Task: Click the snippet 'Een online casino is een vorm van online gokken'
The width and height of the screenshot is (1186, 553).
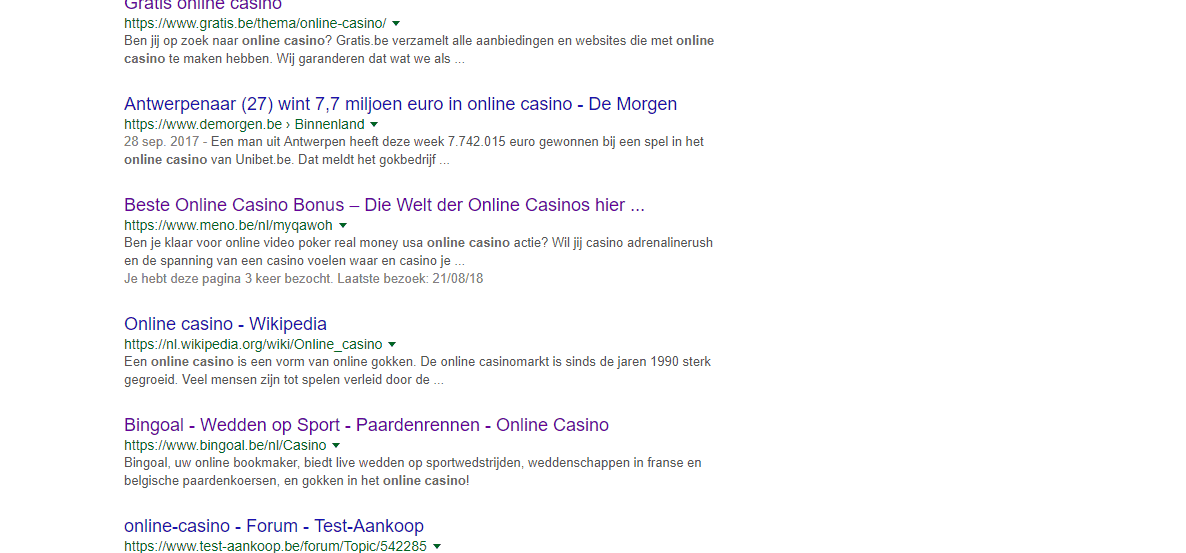Action: (418, 371)
